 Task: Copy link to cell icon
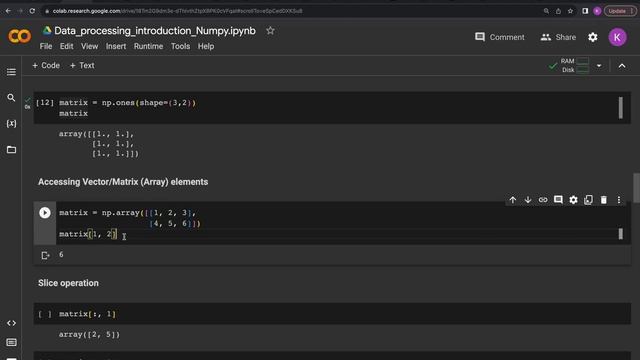543,200
